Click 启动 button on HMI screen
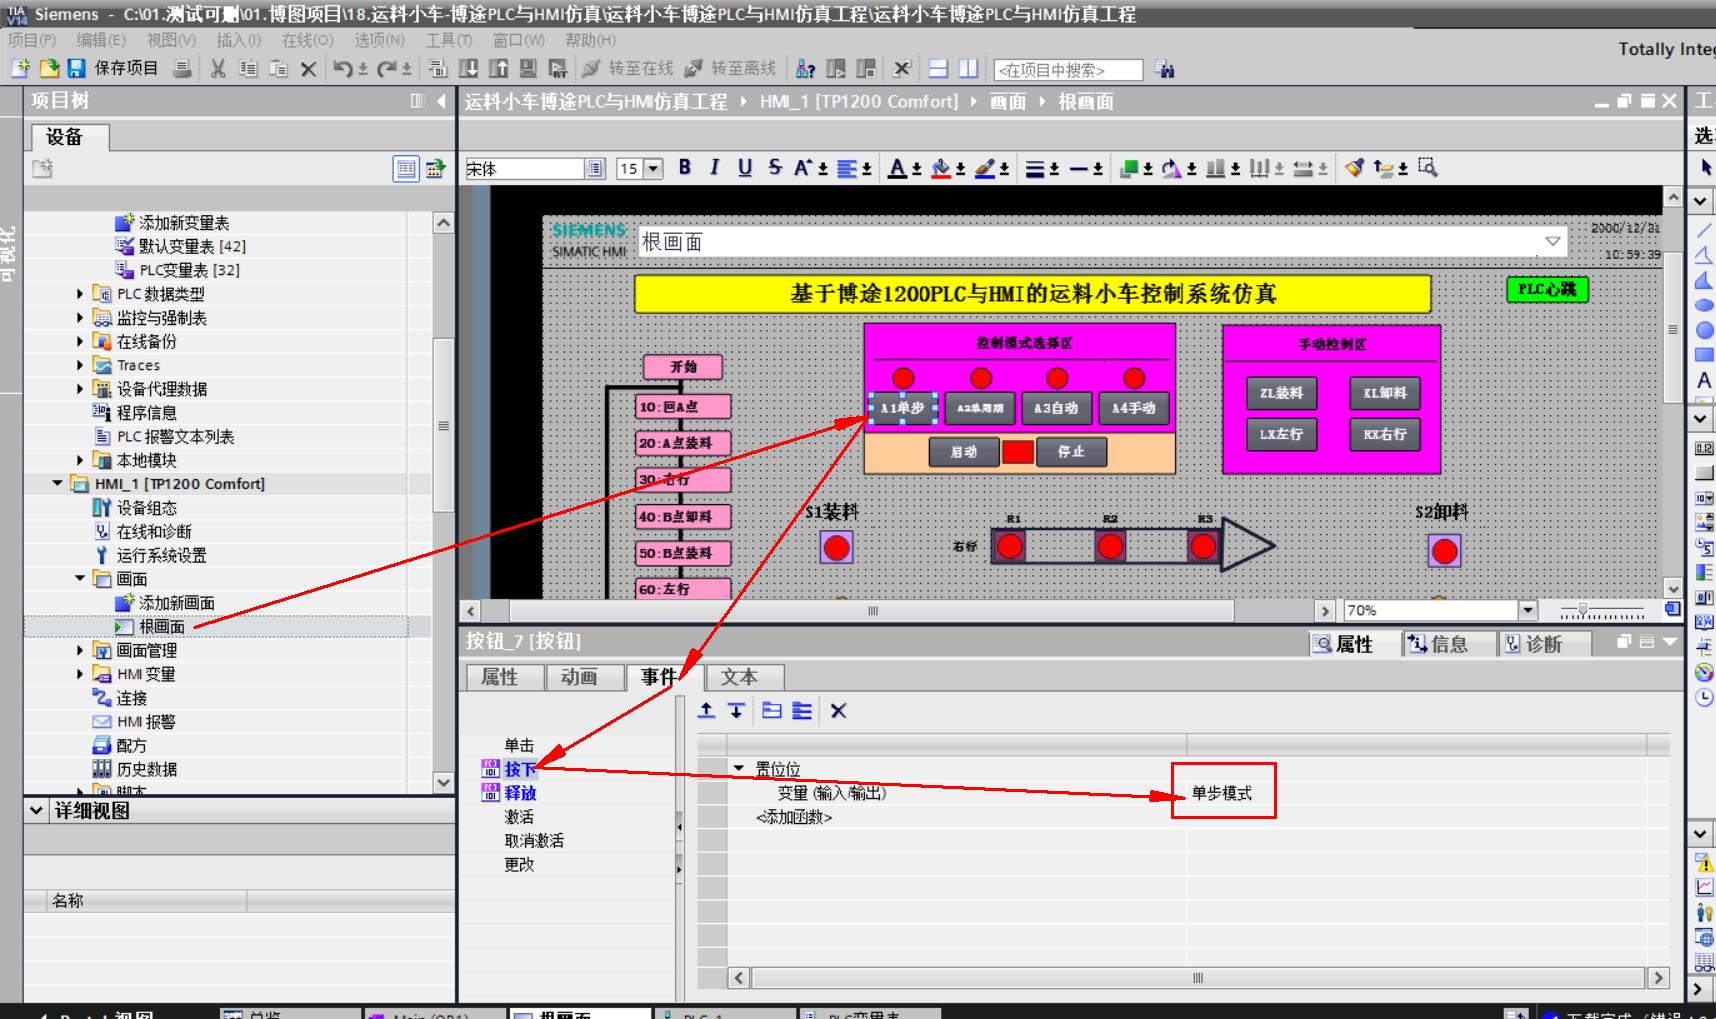 click(x=964, y=452)
